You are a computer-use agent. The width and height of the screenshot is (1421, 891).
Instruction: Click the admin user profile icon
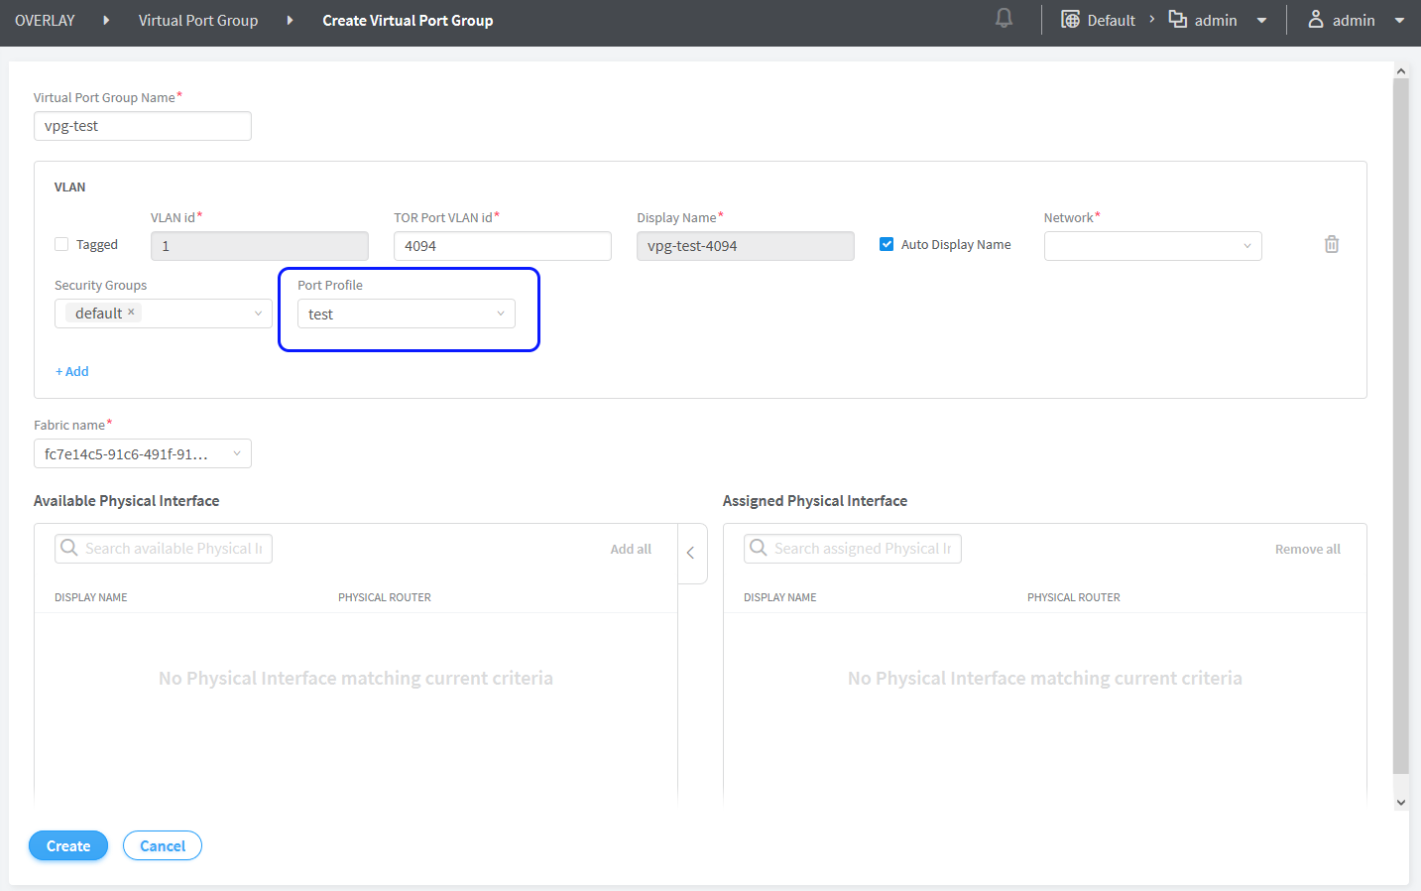[1316, 20]
